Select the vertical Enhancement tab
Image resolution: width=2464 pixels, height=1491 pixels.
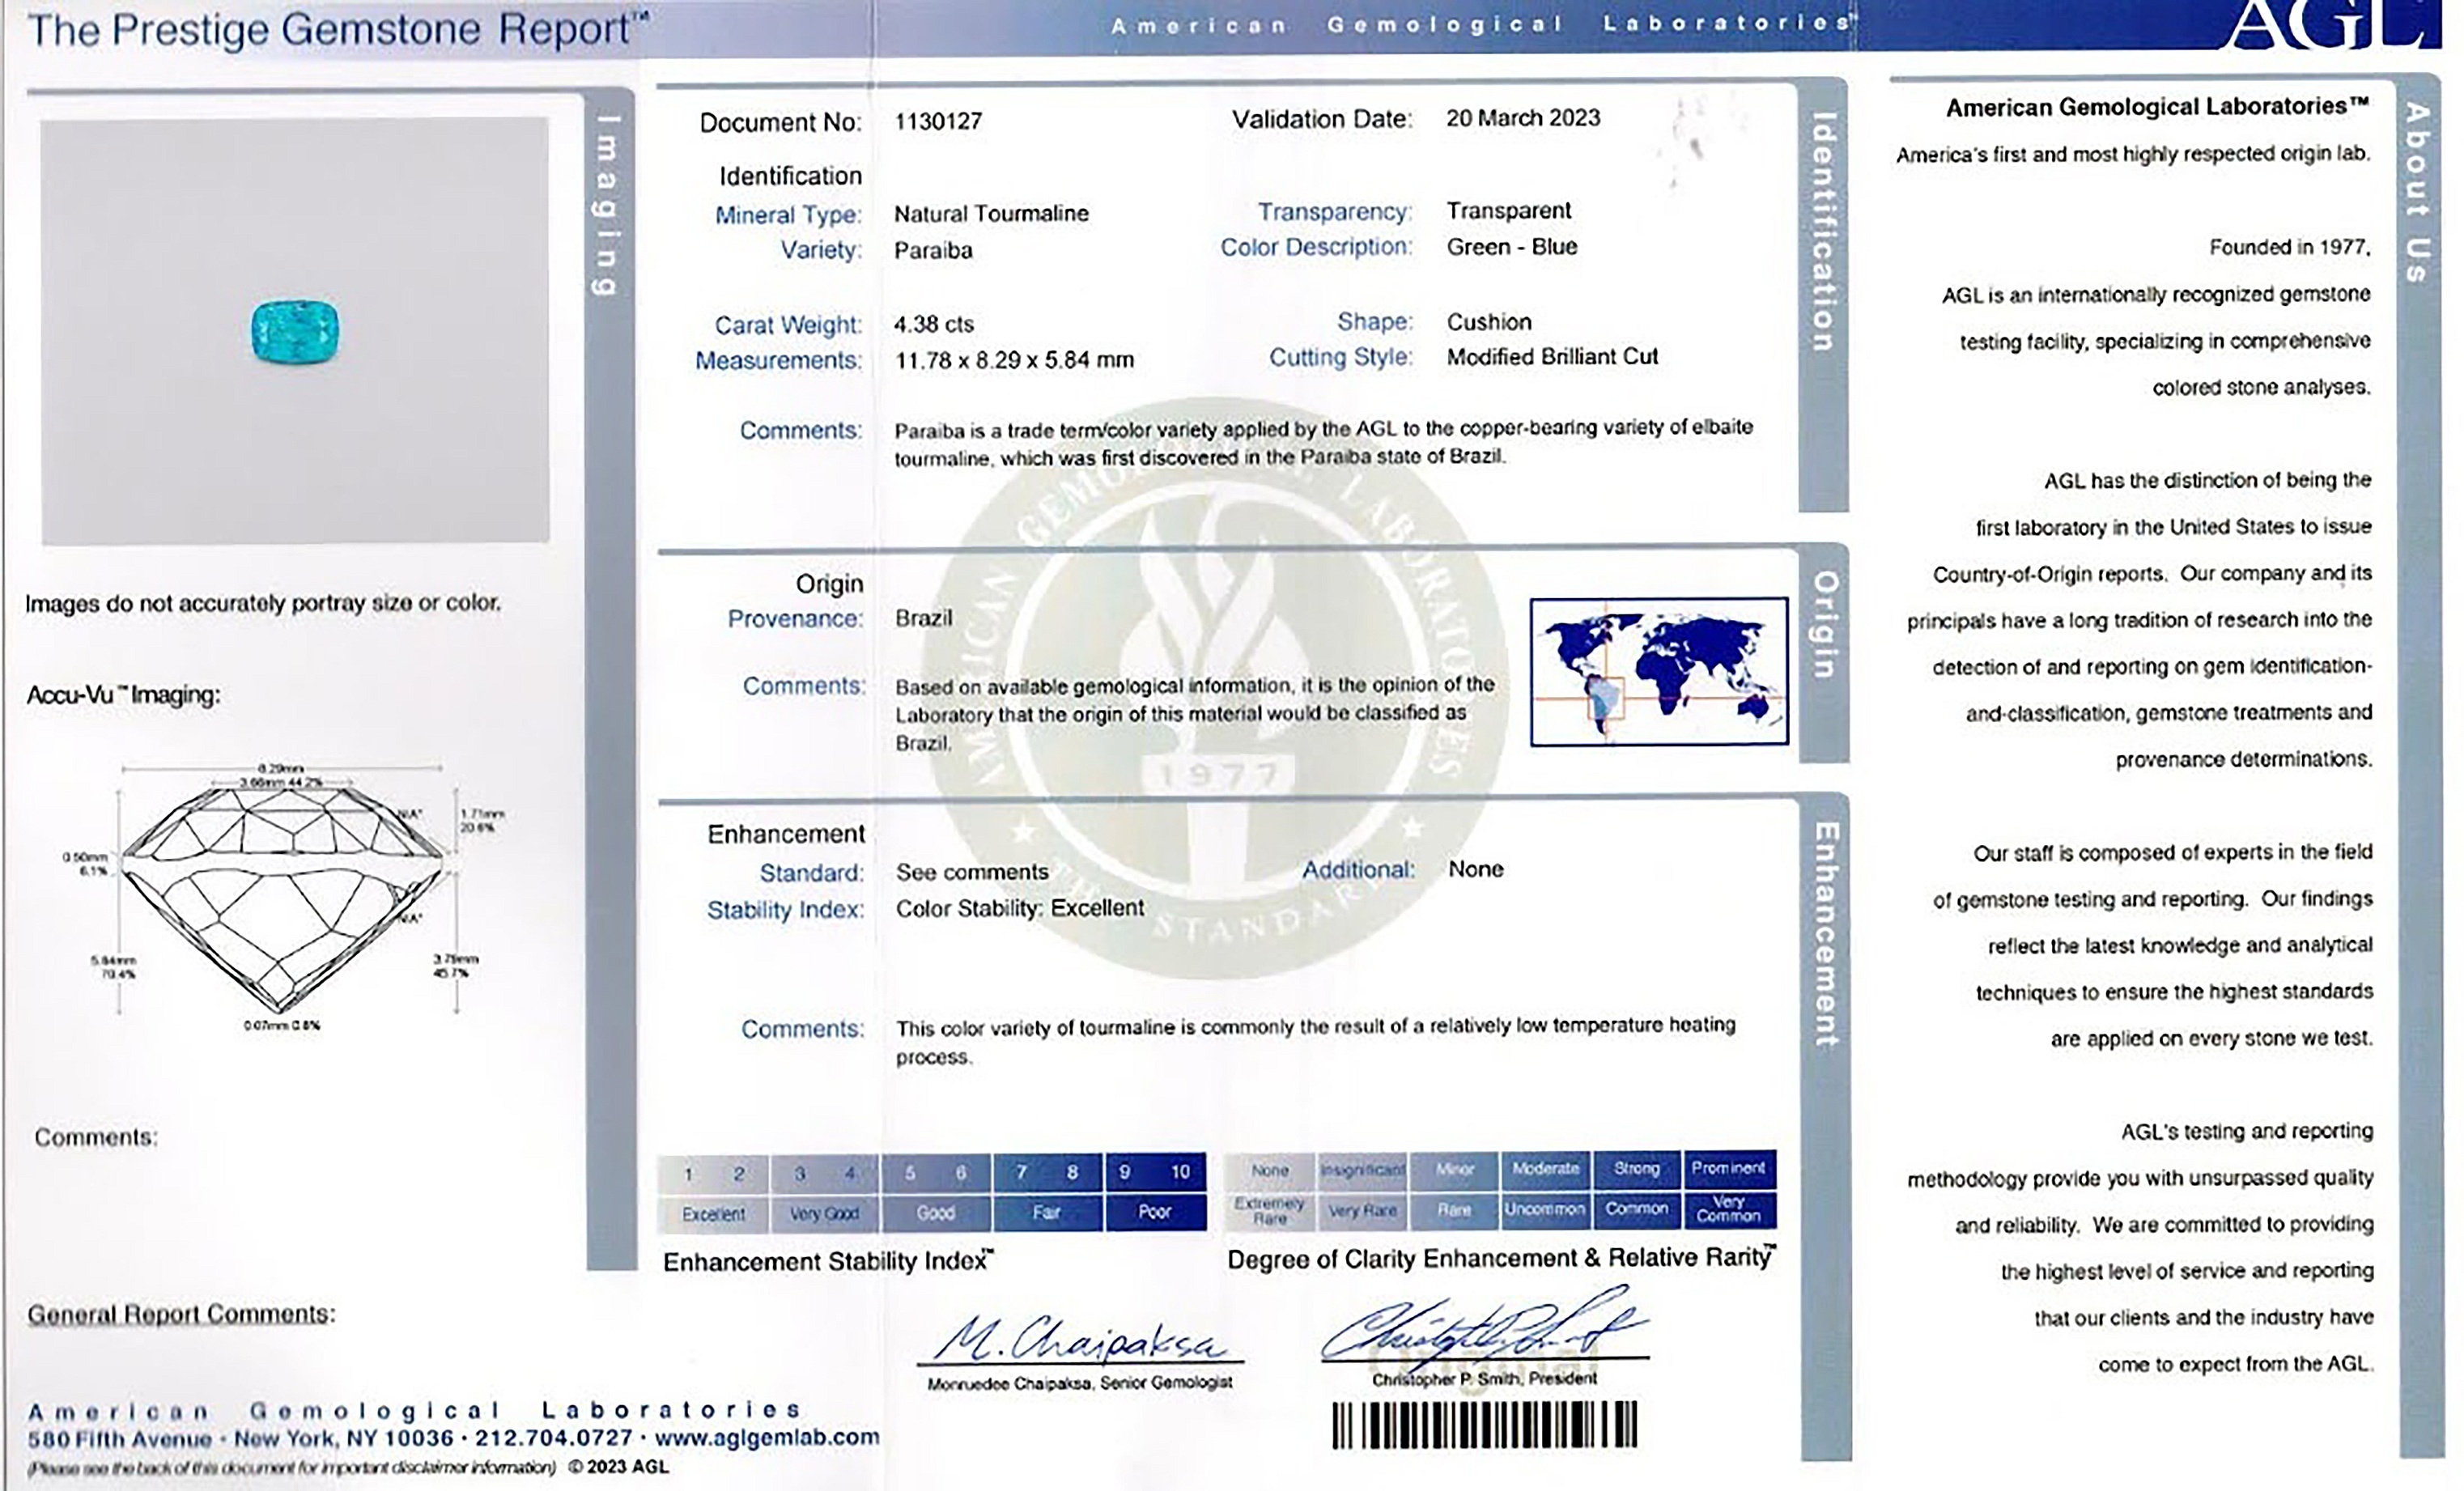click(1826, 935)
